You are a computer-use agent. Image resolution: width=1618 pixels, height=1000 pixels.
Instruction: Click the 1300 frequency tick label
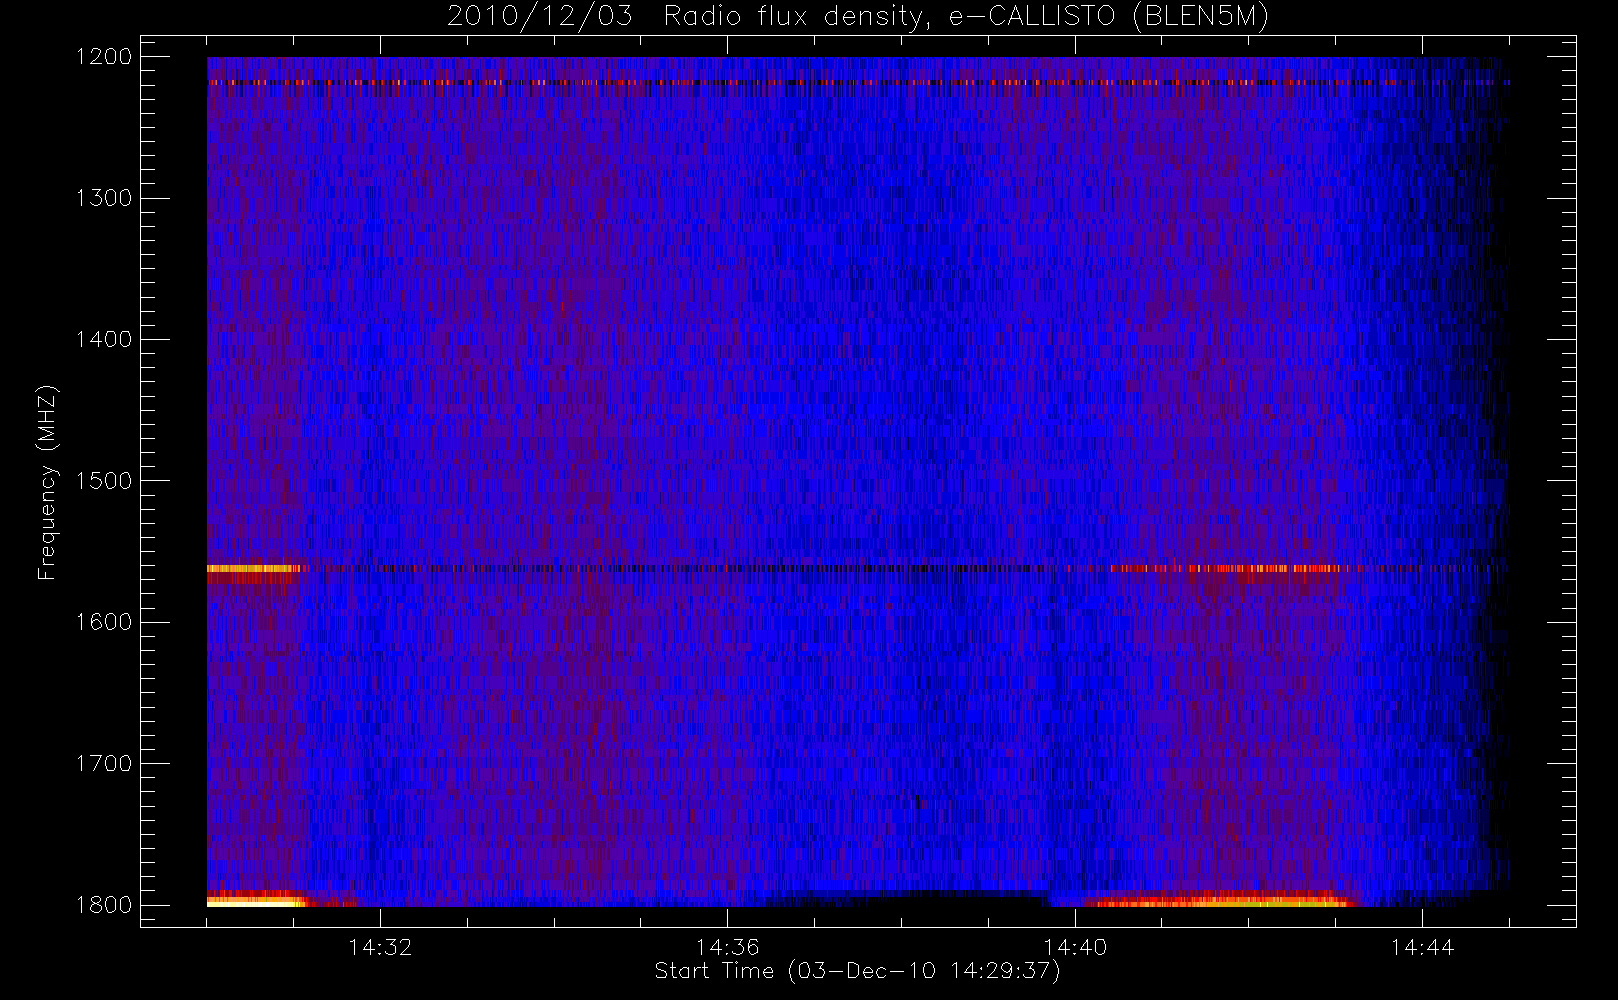coord(104,198)
